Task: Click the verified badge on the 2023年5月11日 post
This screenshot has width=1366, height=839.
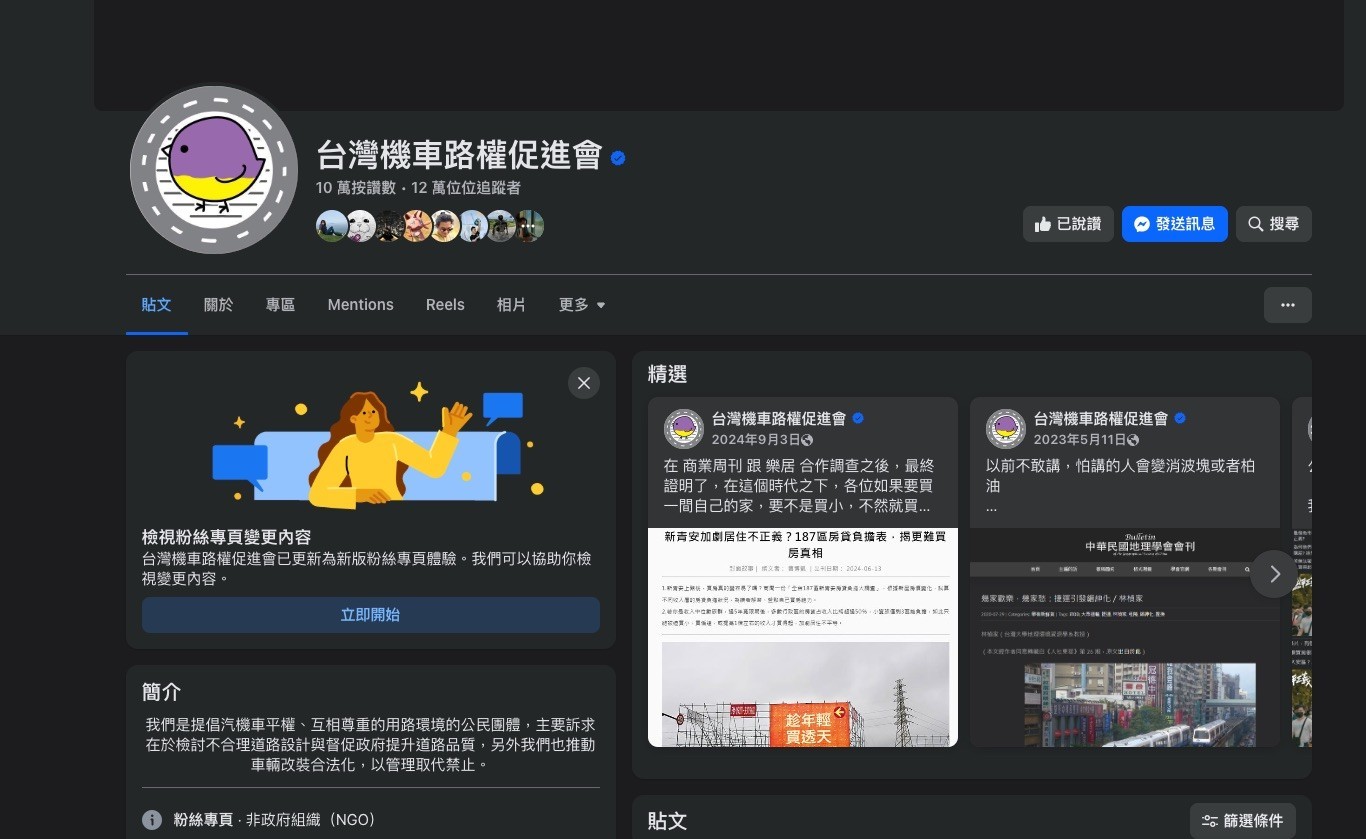Action: [1180, 418]
